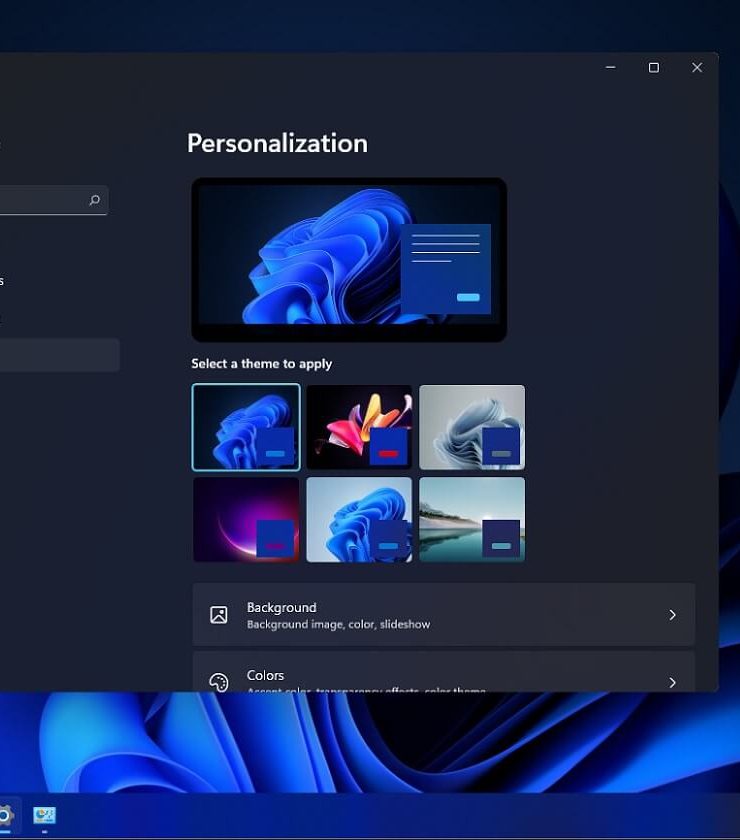
Task: Apply the colorful flower Glow theme
Action: coord(359,427)
